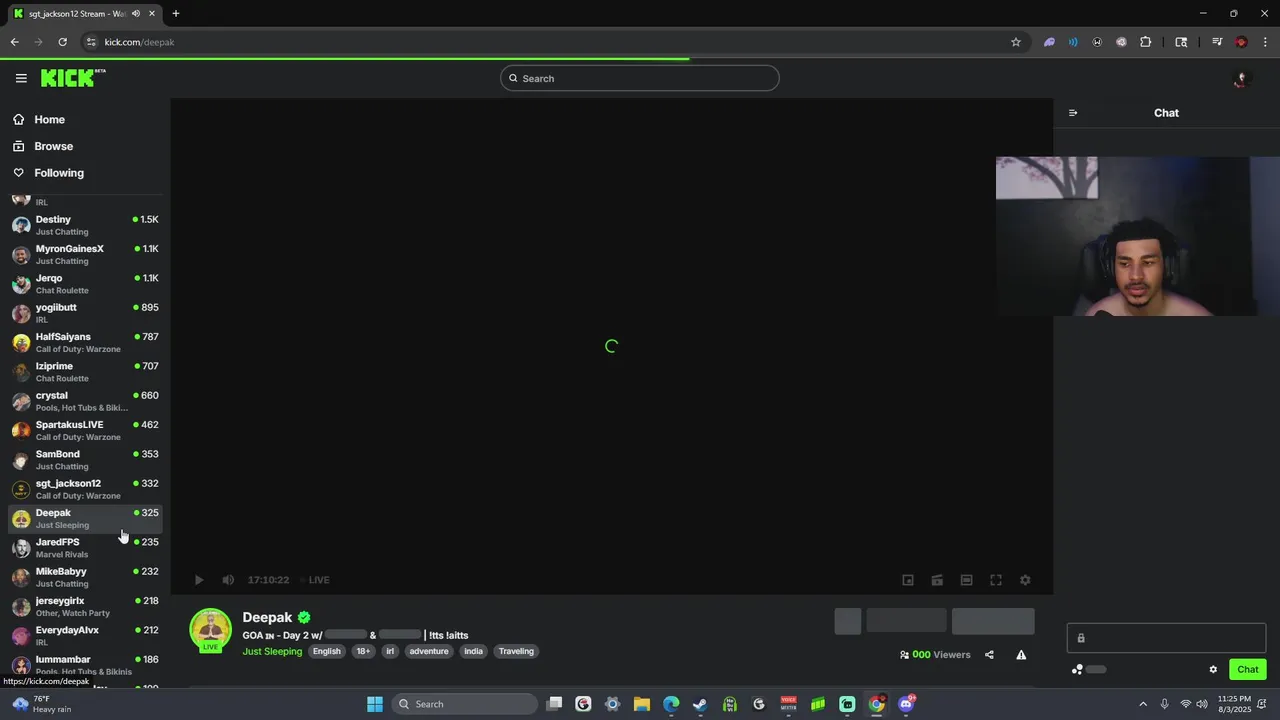This screenshot has width=1280, height=720.
Task: Open yogiibutt's channel in sidebar
Action: [x=85, y=313]
